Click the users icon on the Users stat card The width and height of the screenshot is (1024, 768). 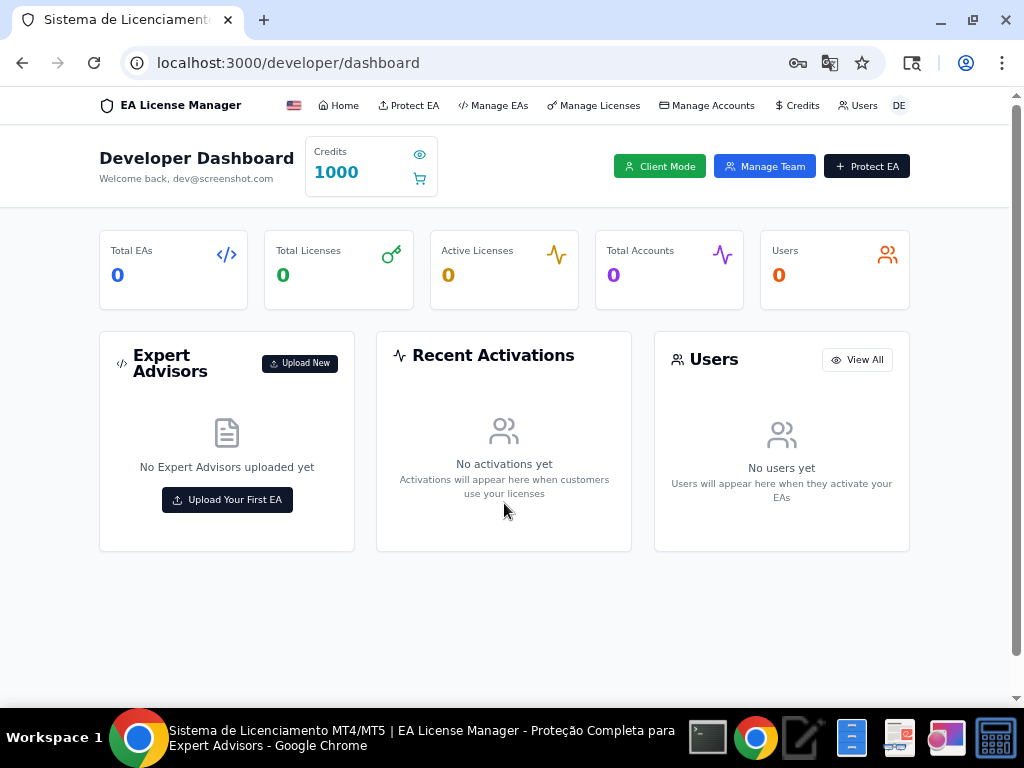(x=887, y=254)
